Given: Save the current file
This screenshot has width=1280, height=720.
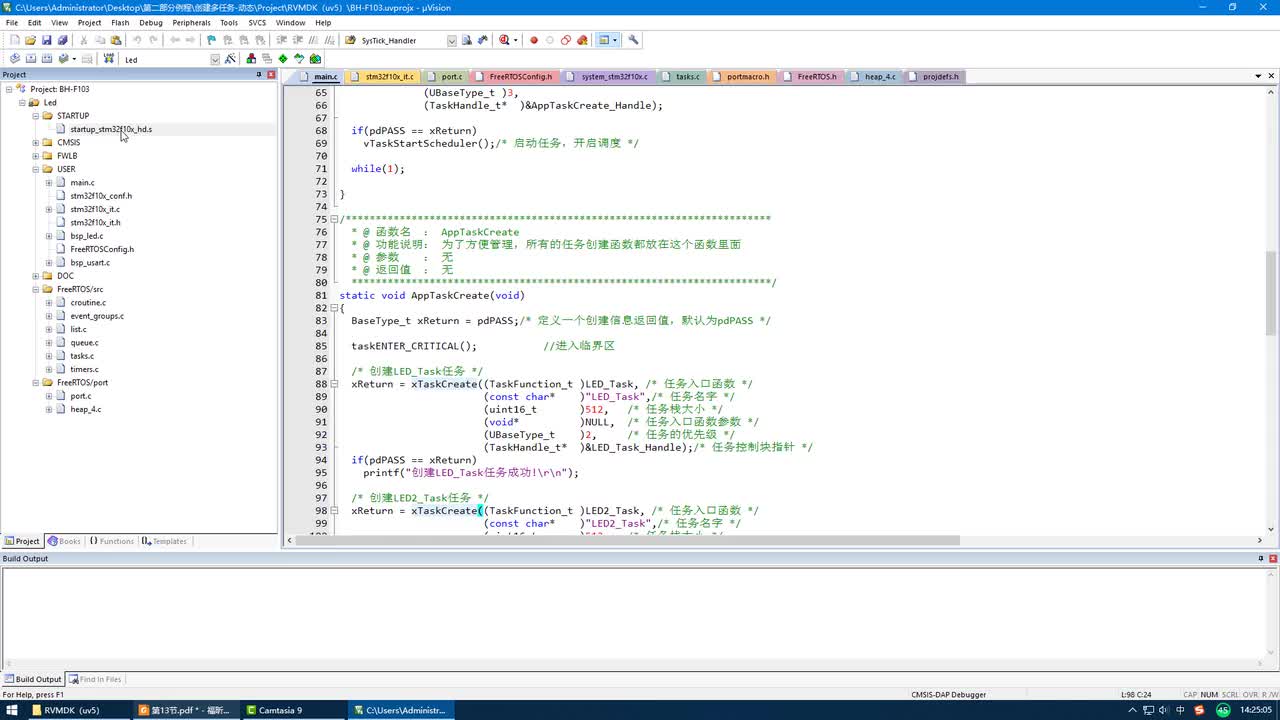Looking at the screenshot, I should pyautogui.click(x=46, y=40).
